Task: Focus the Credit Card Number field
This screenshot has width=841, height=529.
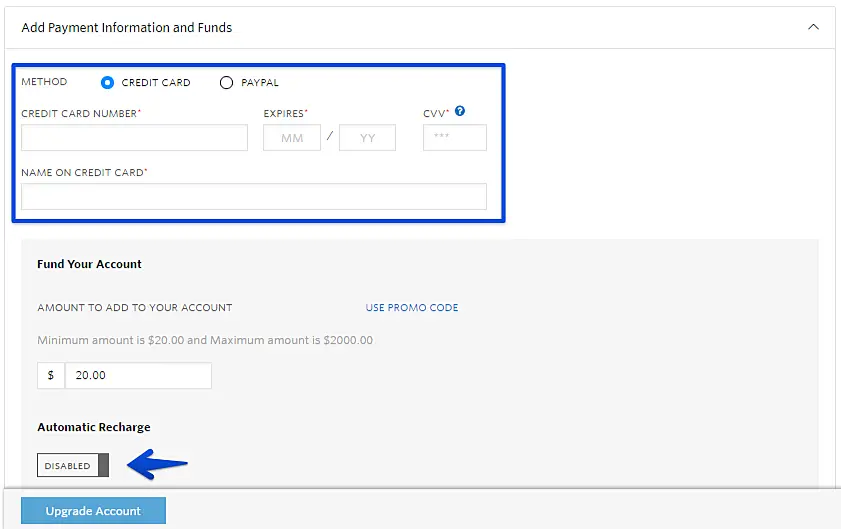Action: (x=135, y=137)
